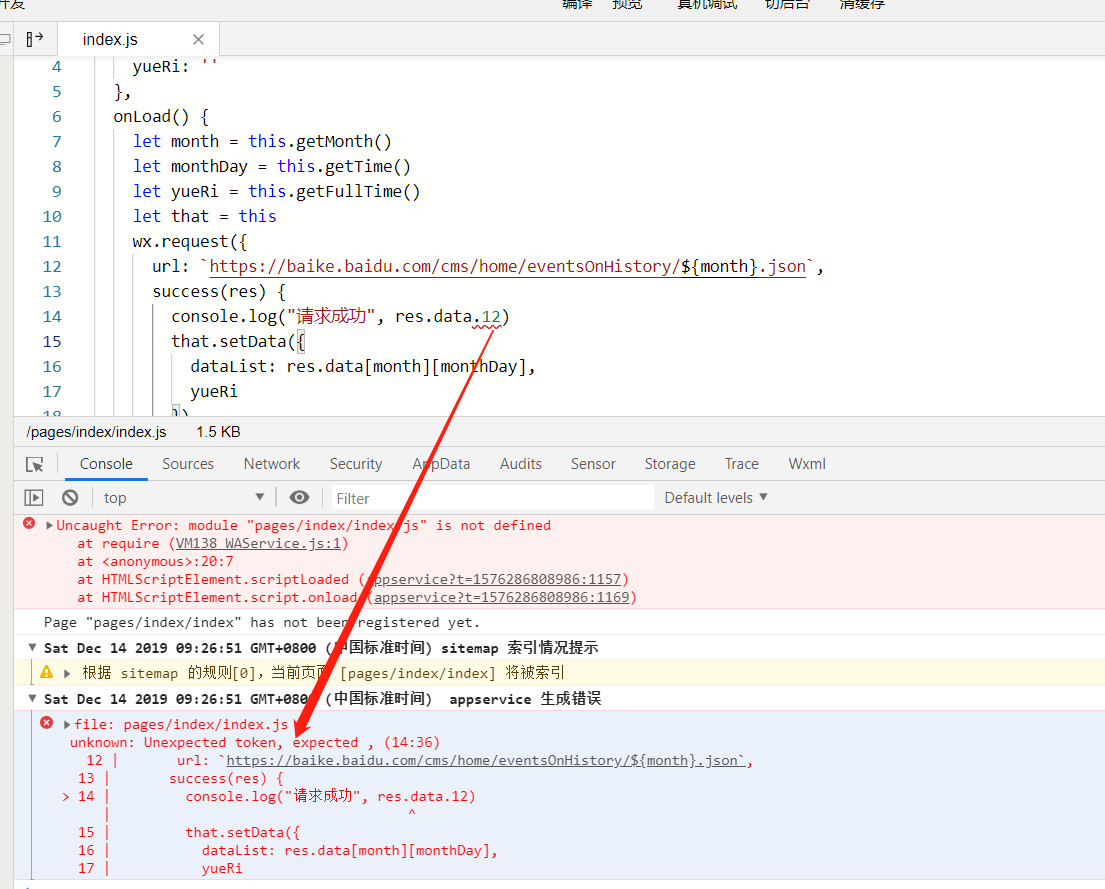Open the Sensor tab

pos(593,464)
